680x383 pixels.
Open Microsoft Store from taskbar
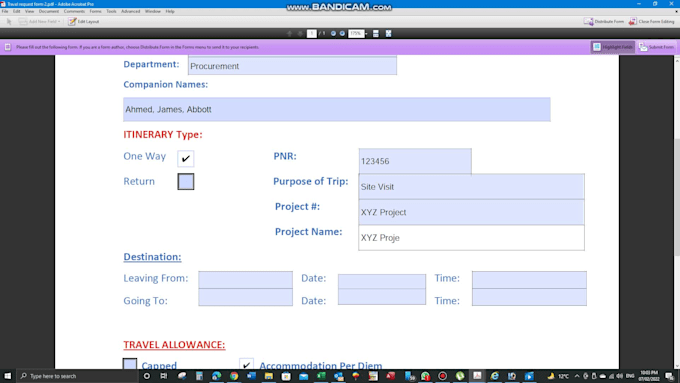pos(286,376)
